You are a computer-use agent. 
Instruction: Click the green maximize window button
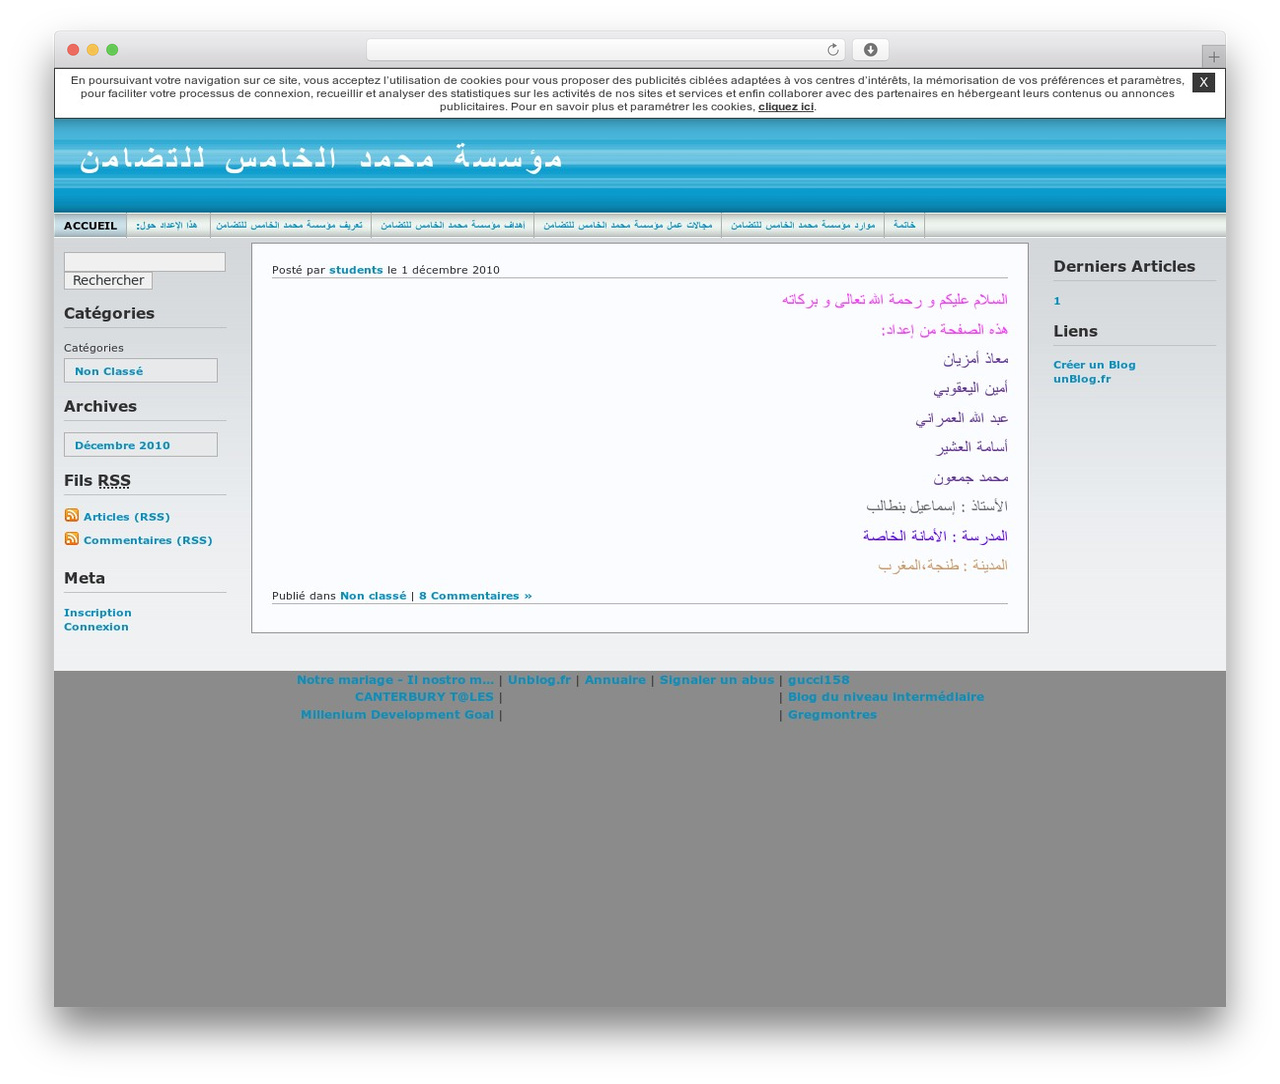[x=112, y=50]
